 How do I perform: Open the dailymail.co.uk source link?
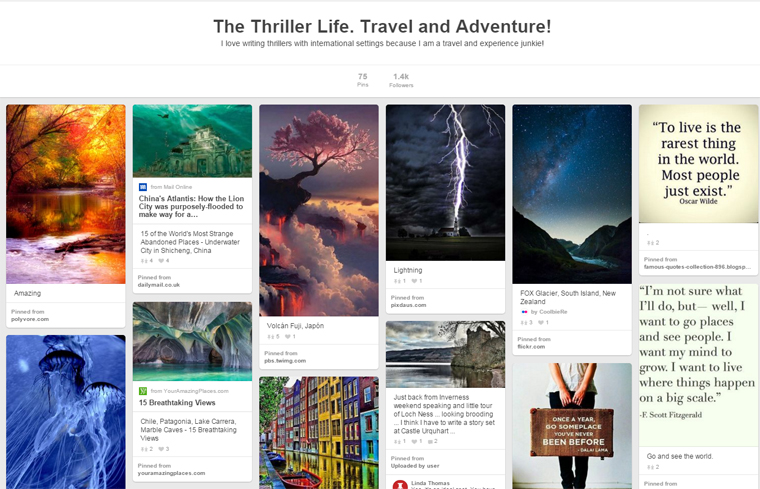158,285
